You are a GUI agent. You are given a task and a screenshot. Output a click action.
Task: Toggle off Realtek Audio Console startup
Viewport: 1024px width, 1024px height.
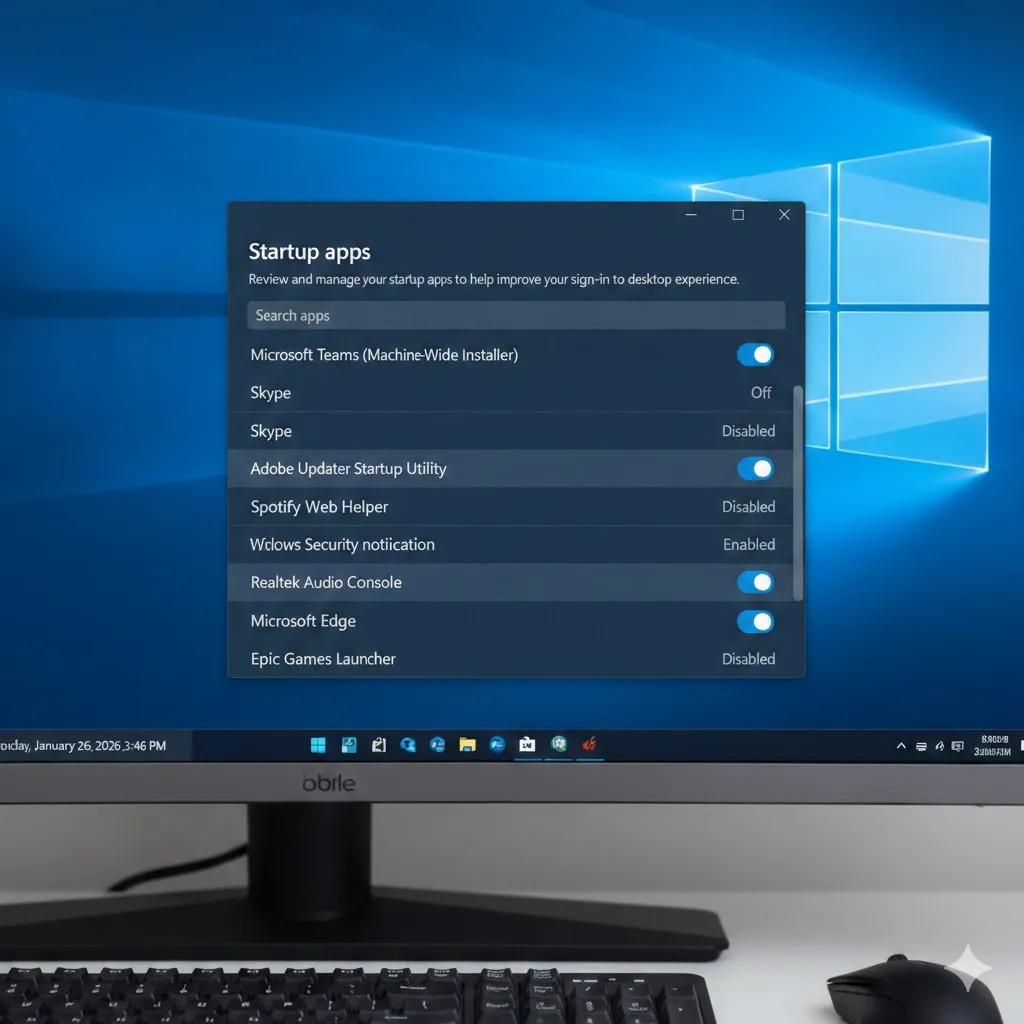click(755, 583)
